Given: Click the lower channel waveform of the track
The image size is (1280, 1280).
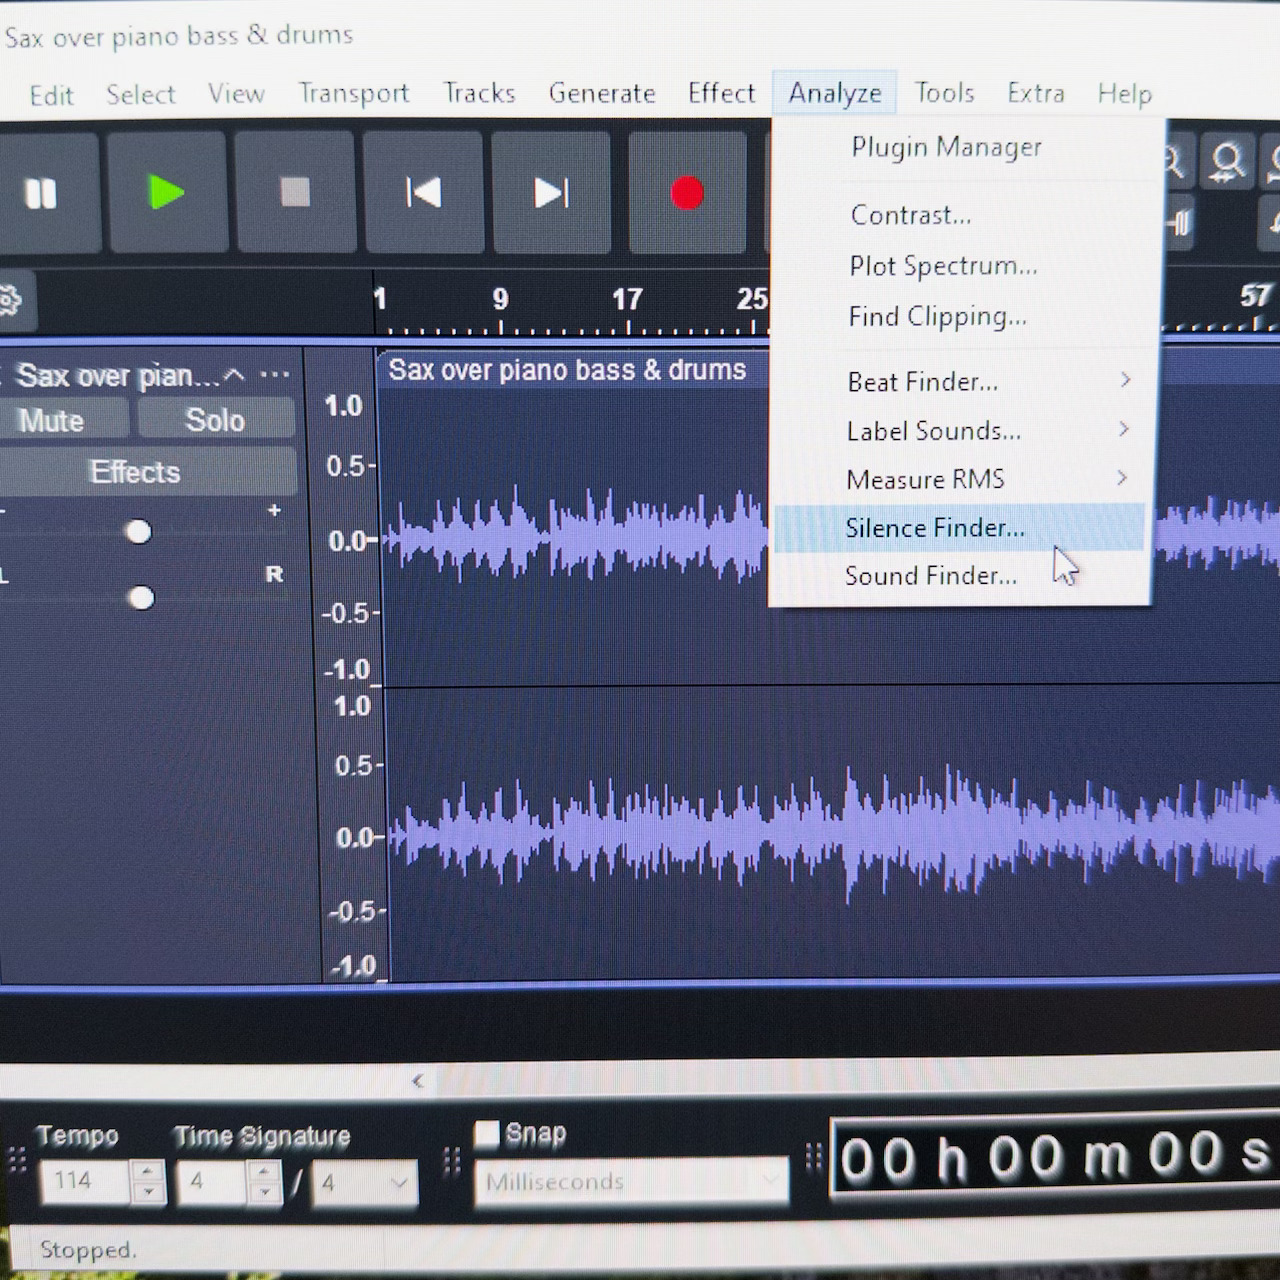Looking at the screenshot, I should coord(830,835).
